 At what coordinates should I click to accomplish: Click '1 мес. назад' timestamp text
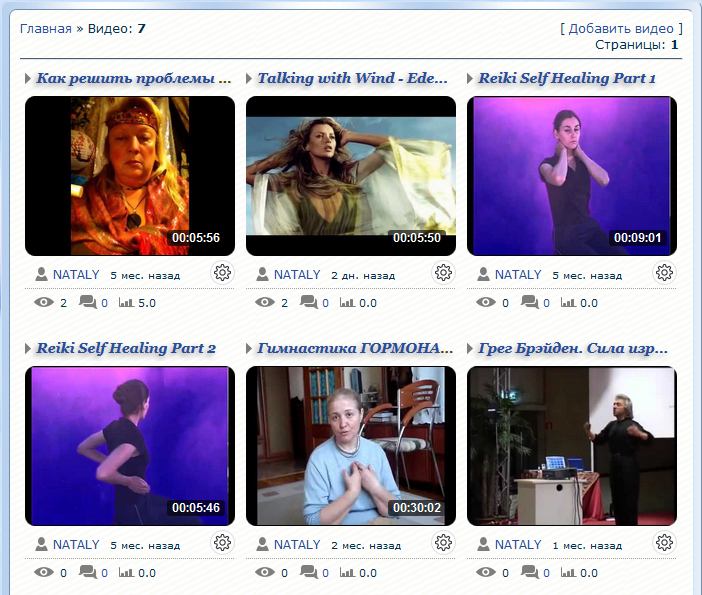[587, 545]
